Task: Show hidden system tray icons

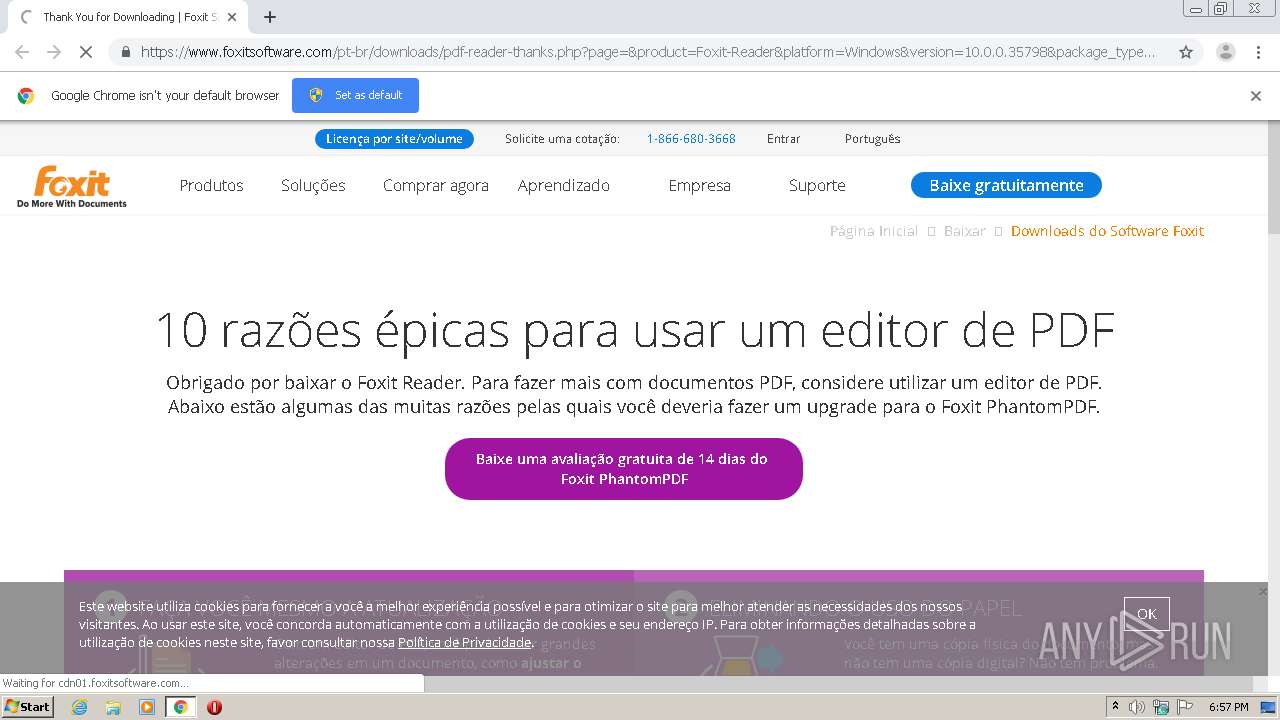Action: pos(1116,707)
